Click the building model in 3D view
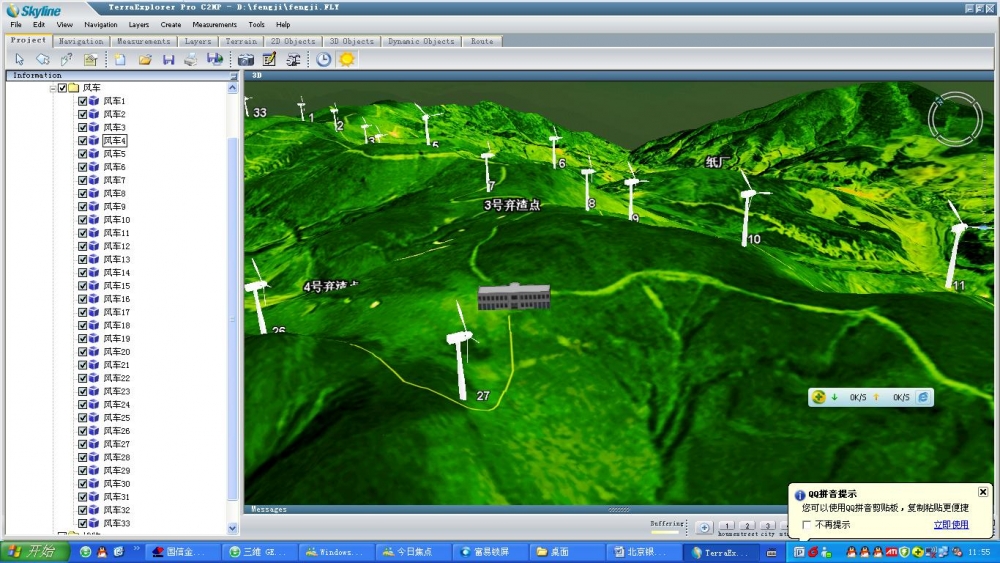Screen dimensions: 1000x563 pyautogui.click(x=514, y=297)
